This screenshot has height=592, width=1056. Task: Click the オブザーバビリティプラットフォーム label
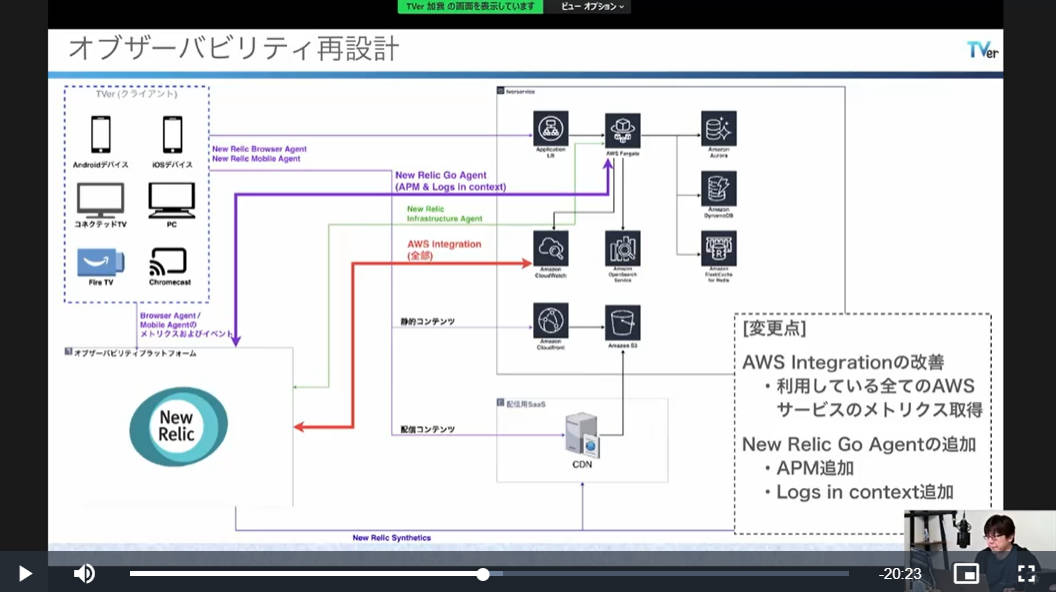135,353
